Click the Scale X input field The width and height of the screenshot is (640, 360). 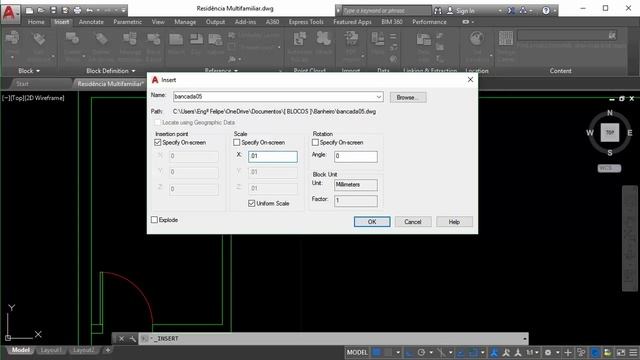click(x=273, y=156)
